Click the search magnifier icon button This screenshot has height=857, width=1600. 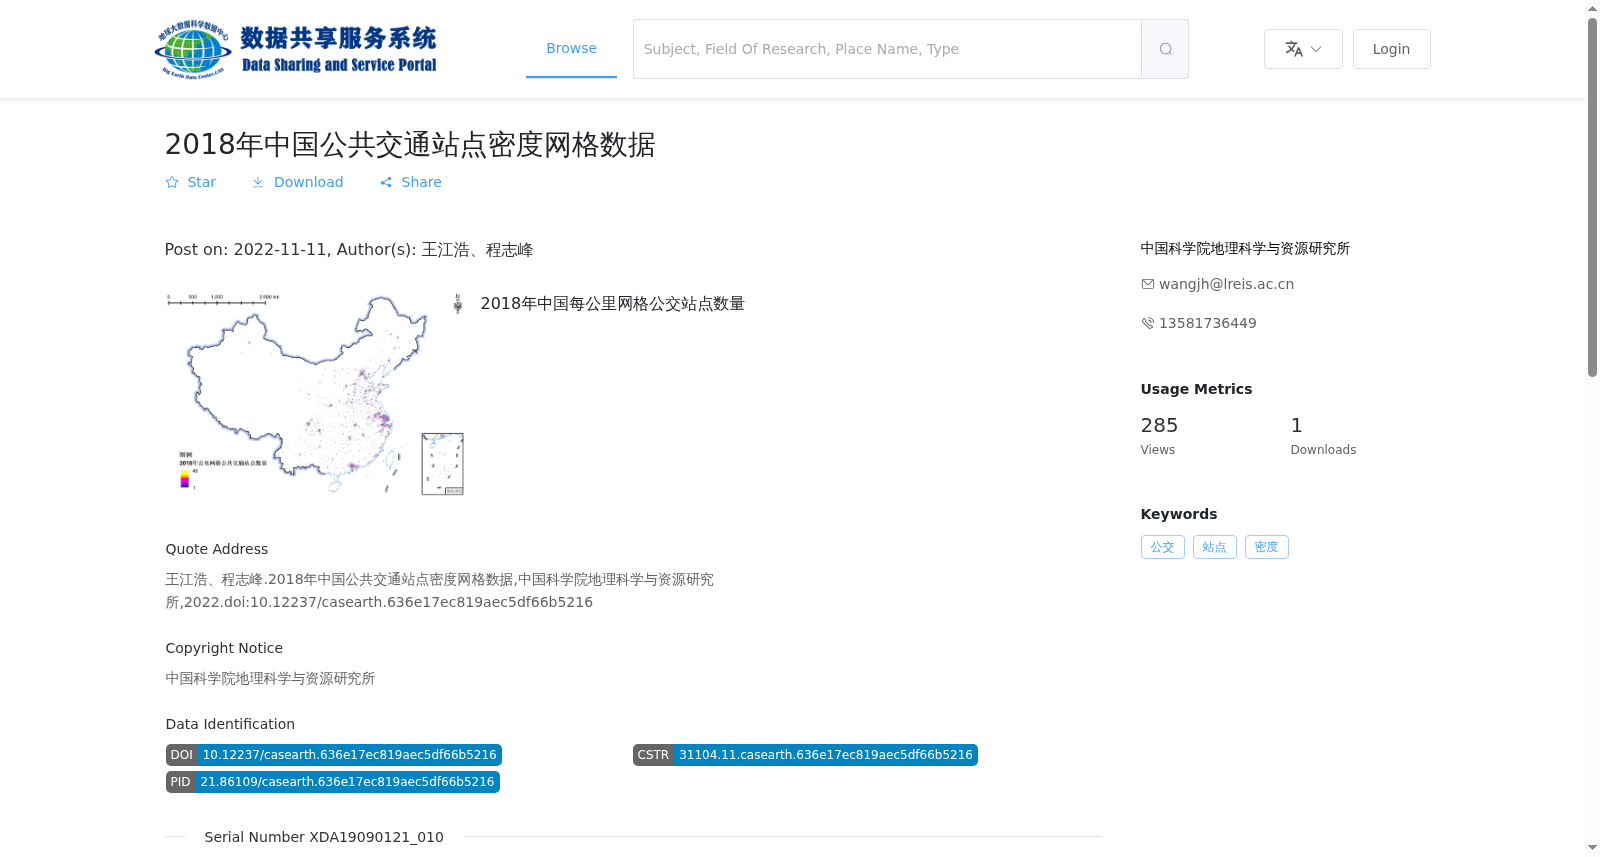[1165, 49]
